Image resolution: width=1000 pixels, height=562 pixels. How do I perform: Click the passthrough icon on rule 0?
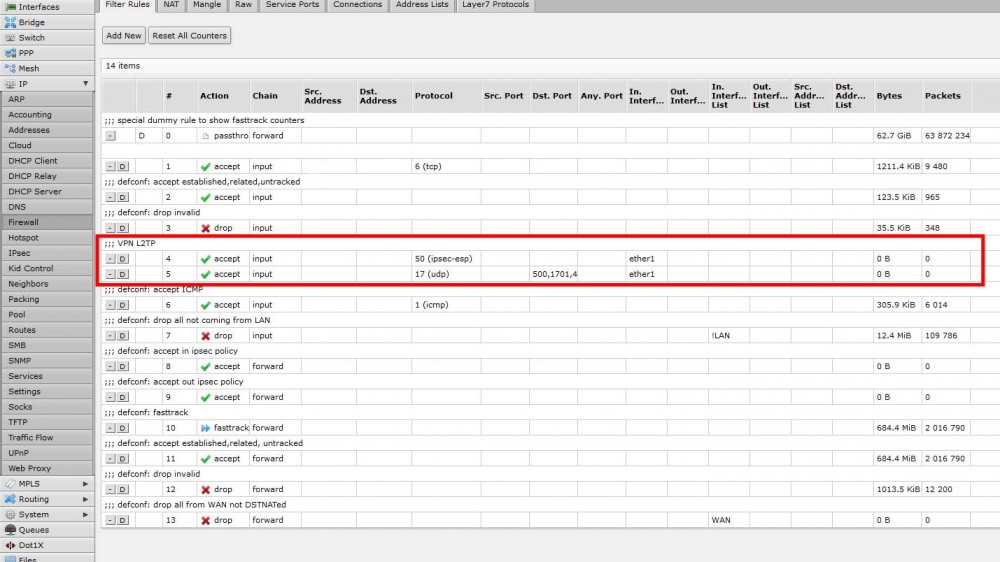(x=205, y=136)
